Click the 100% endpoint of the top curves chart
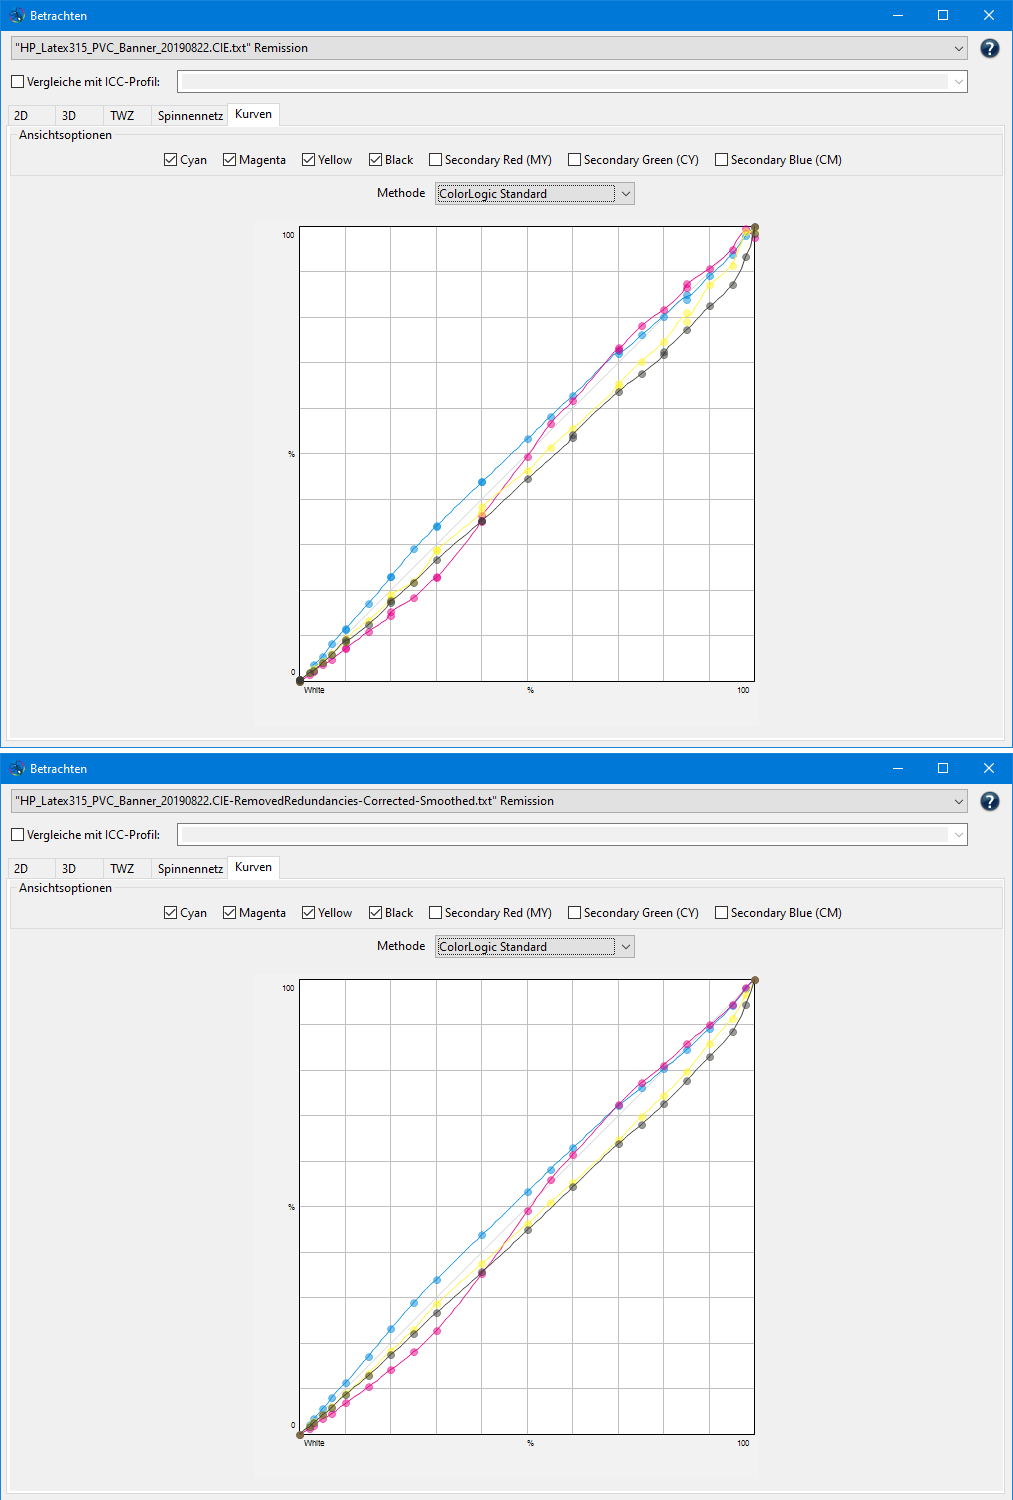This screenshot has width=1013, height=1500. coord(755,228)
